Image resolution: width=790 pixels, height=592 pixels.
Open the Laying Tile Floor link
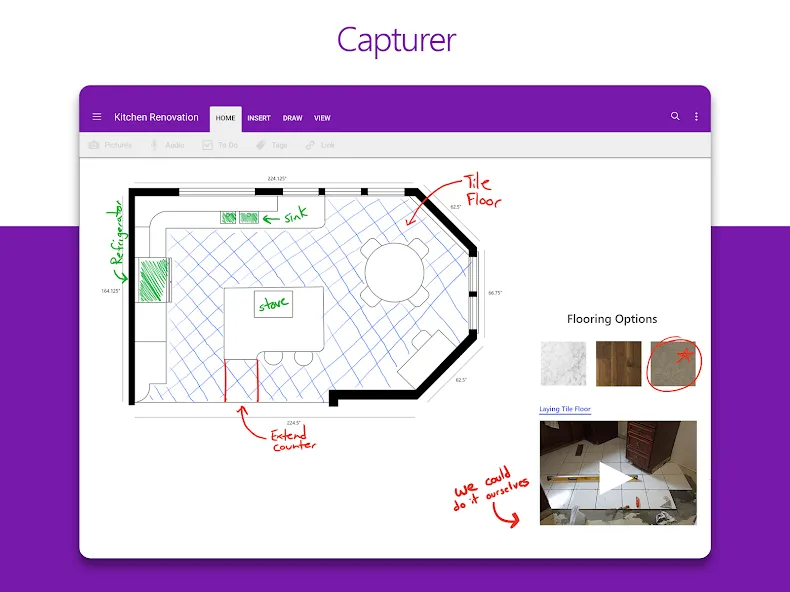pos(565,409)
